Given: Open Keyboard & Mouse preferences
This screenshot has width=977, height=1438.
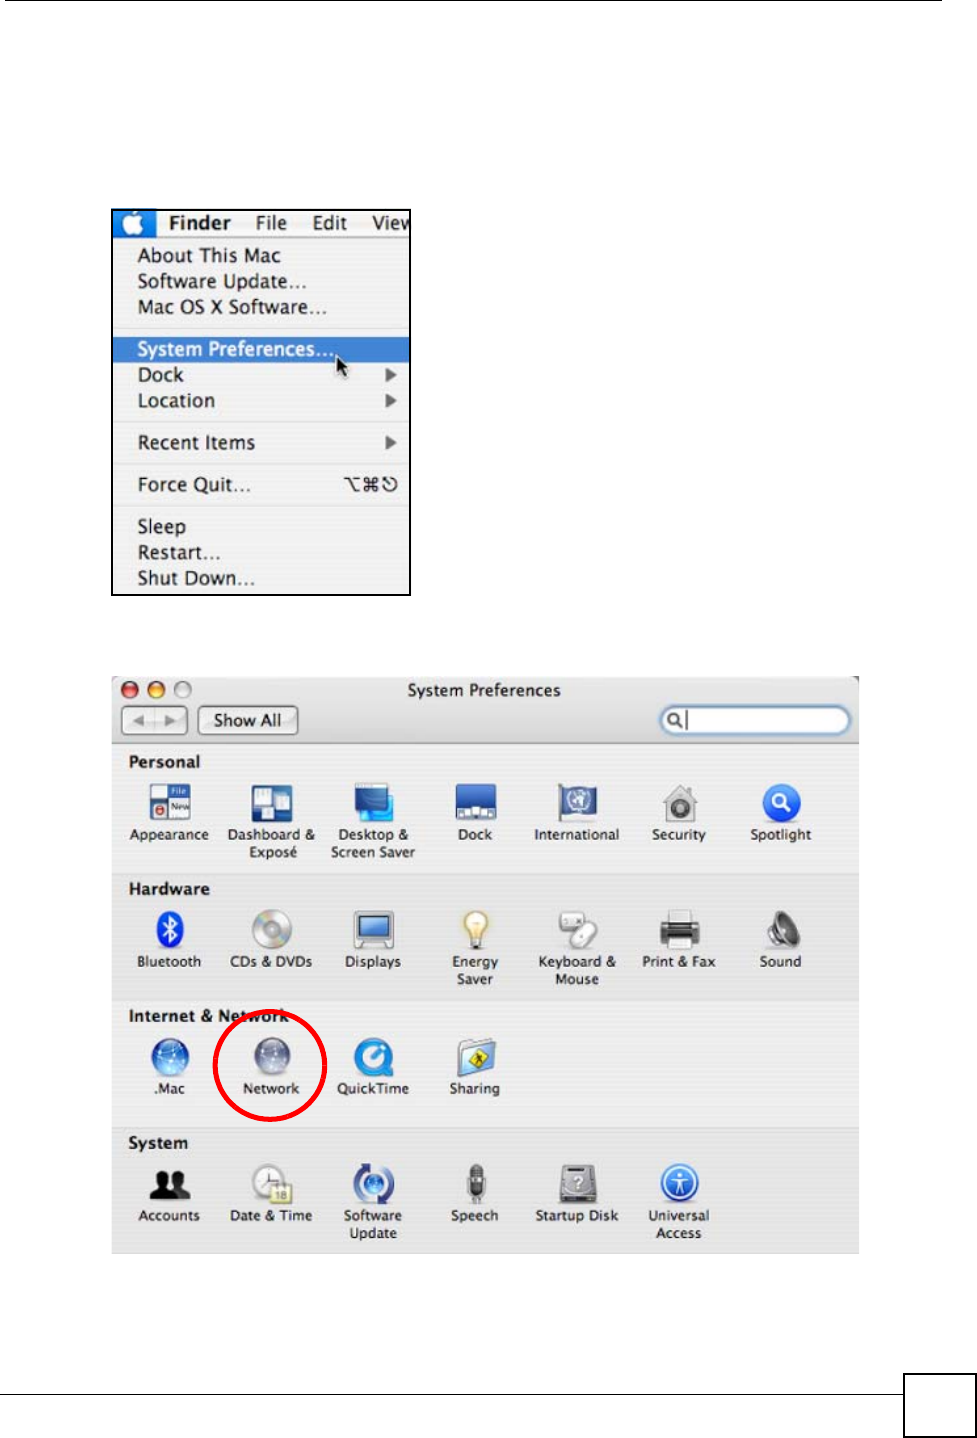Looking at the screenshot, I should click(x=577, y=948).
